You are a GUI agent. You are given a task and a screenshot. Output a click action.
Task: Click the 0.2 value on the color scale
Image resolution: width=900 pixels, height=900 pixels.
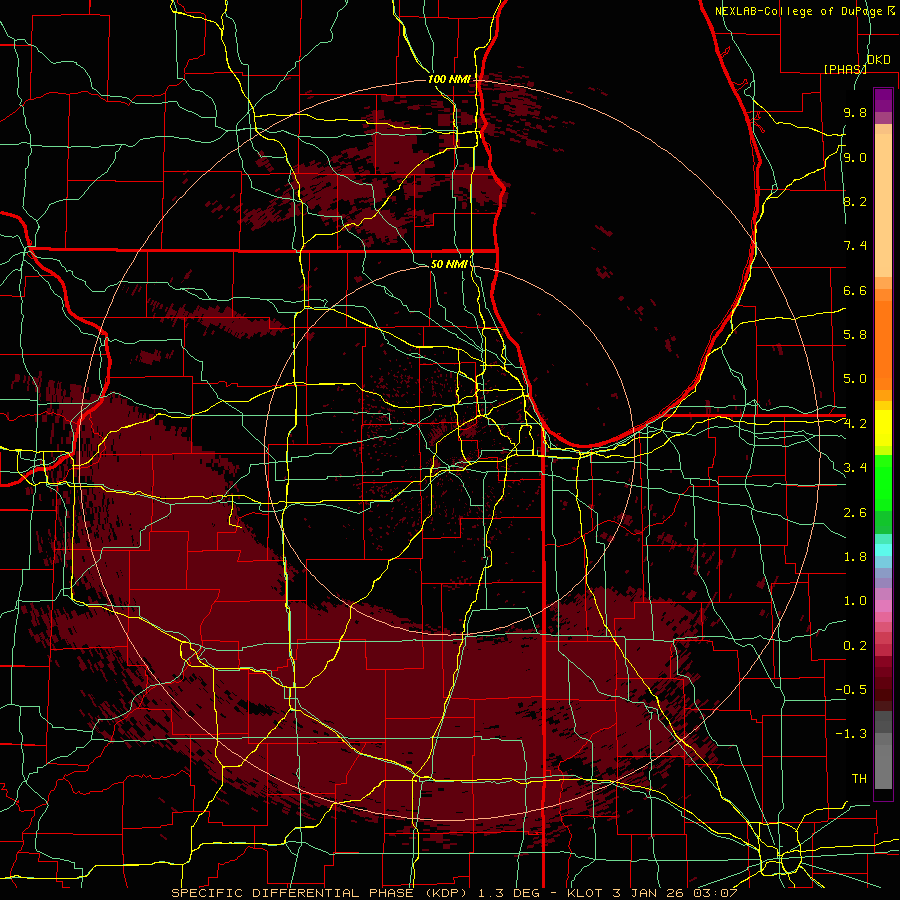[855, 646]
